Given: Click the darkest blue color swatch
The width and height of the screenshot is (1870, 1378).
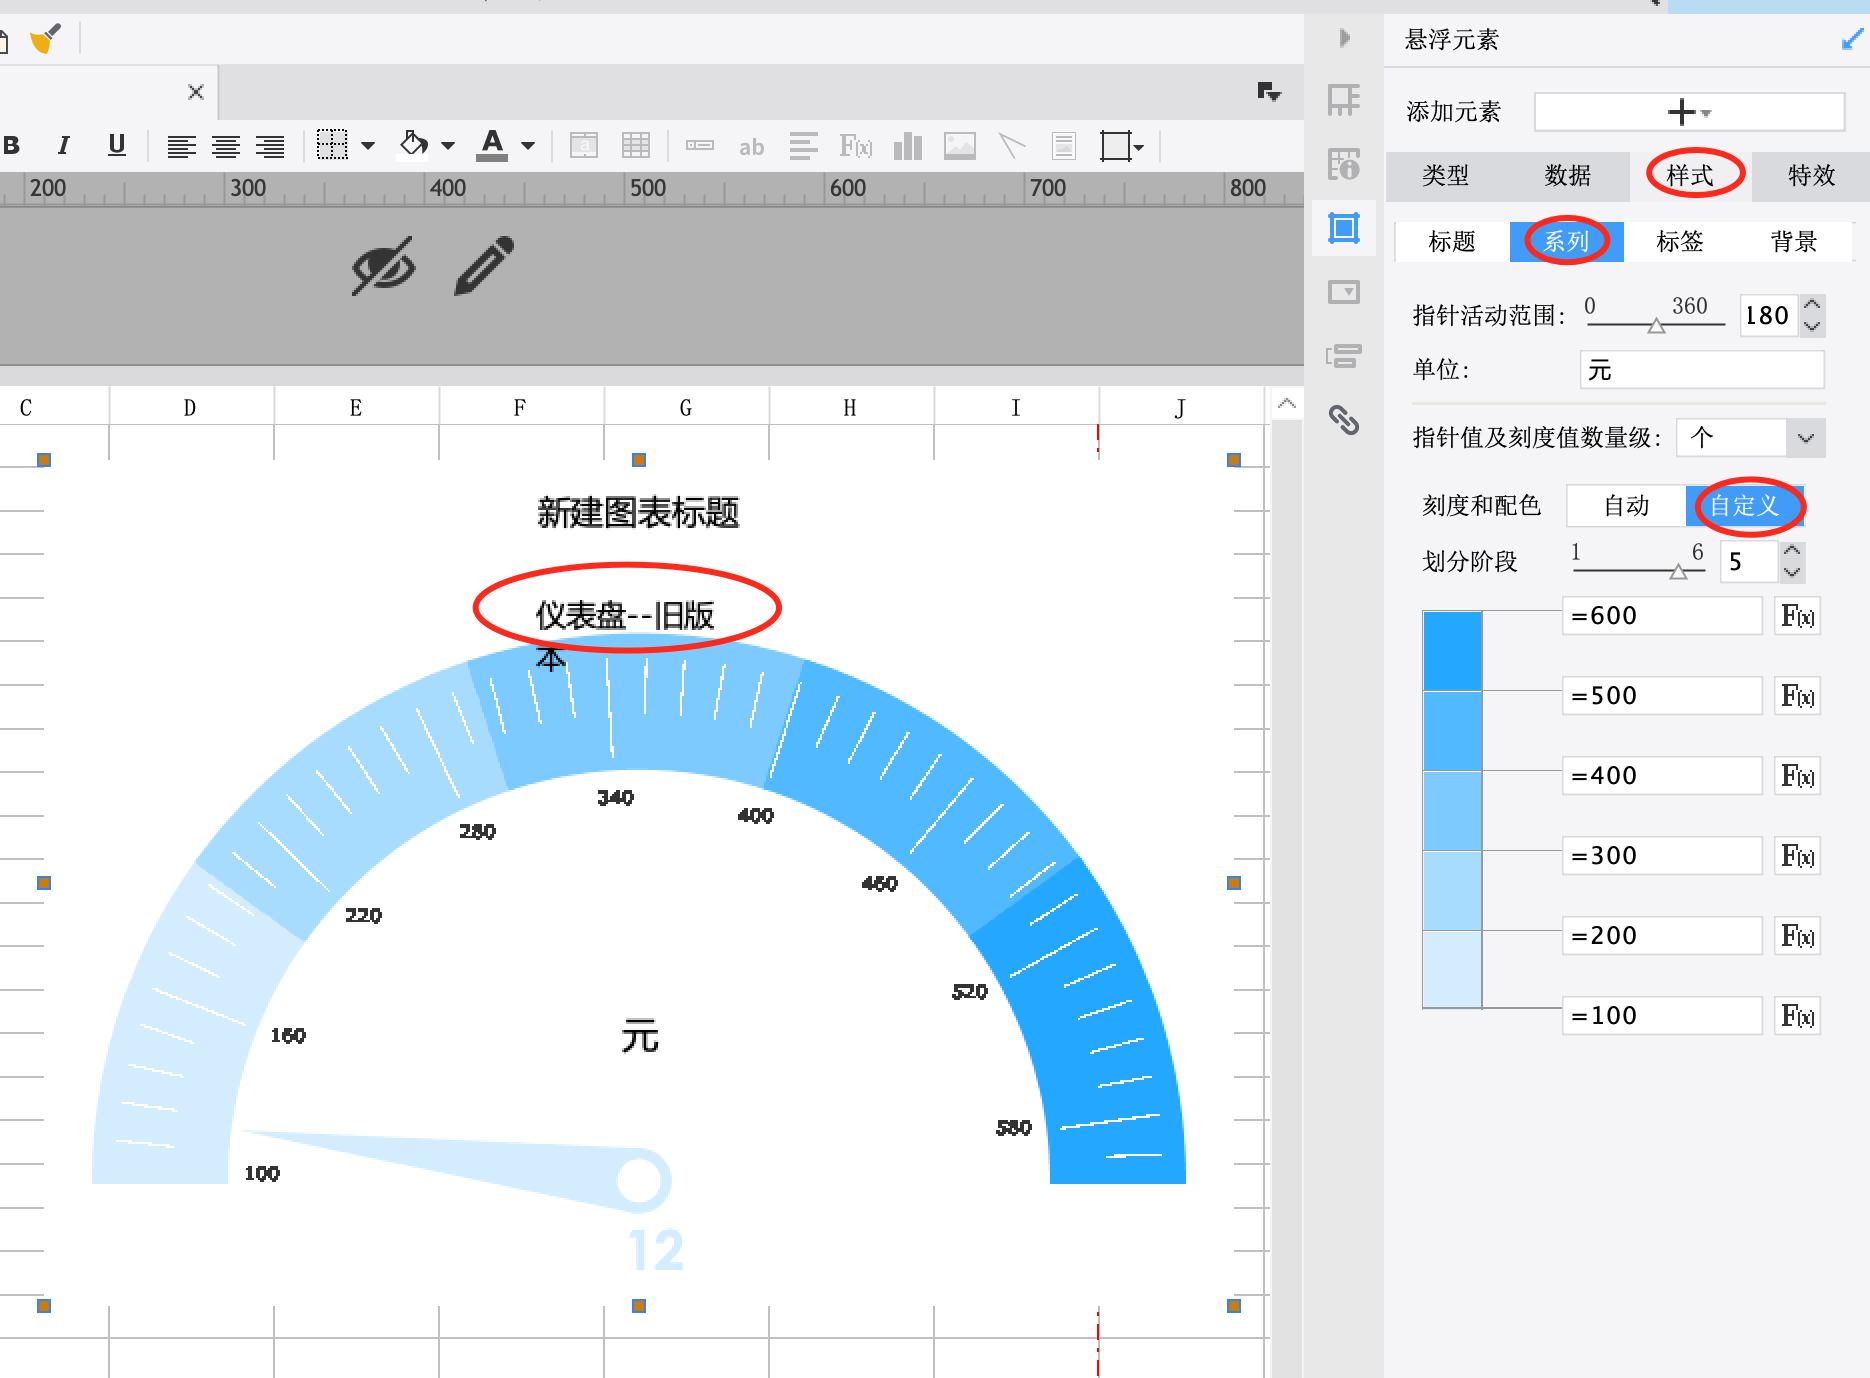Looking at the screenshot, I should [x=1452, y=651].
